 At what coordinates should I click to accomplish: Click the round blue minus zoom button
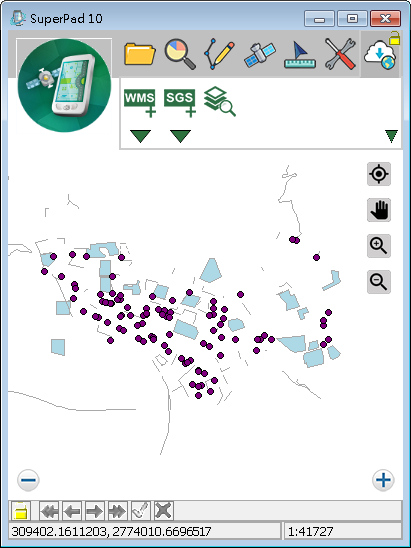point(28,480)
